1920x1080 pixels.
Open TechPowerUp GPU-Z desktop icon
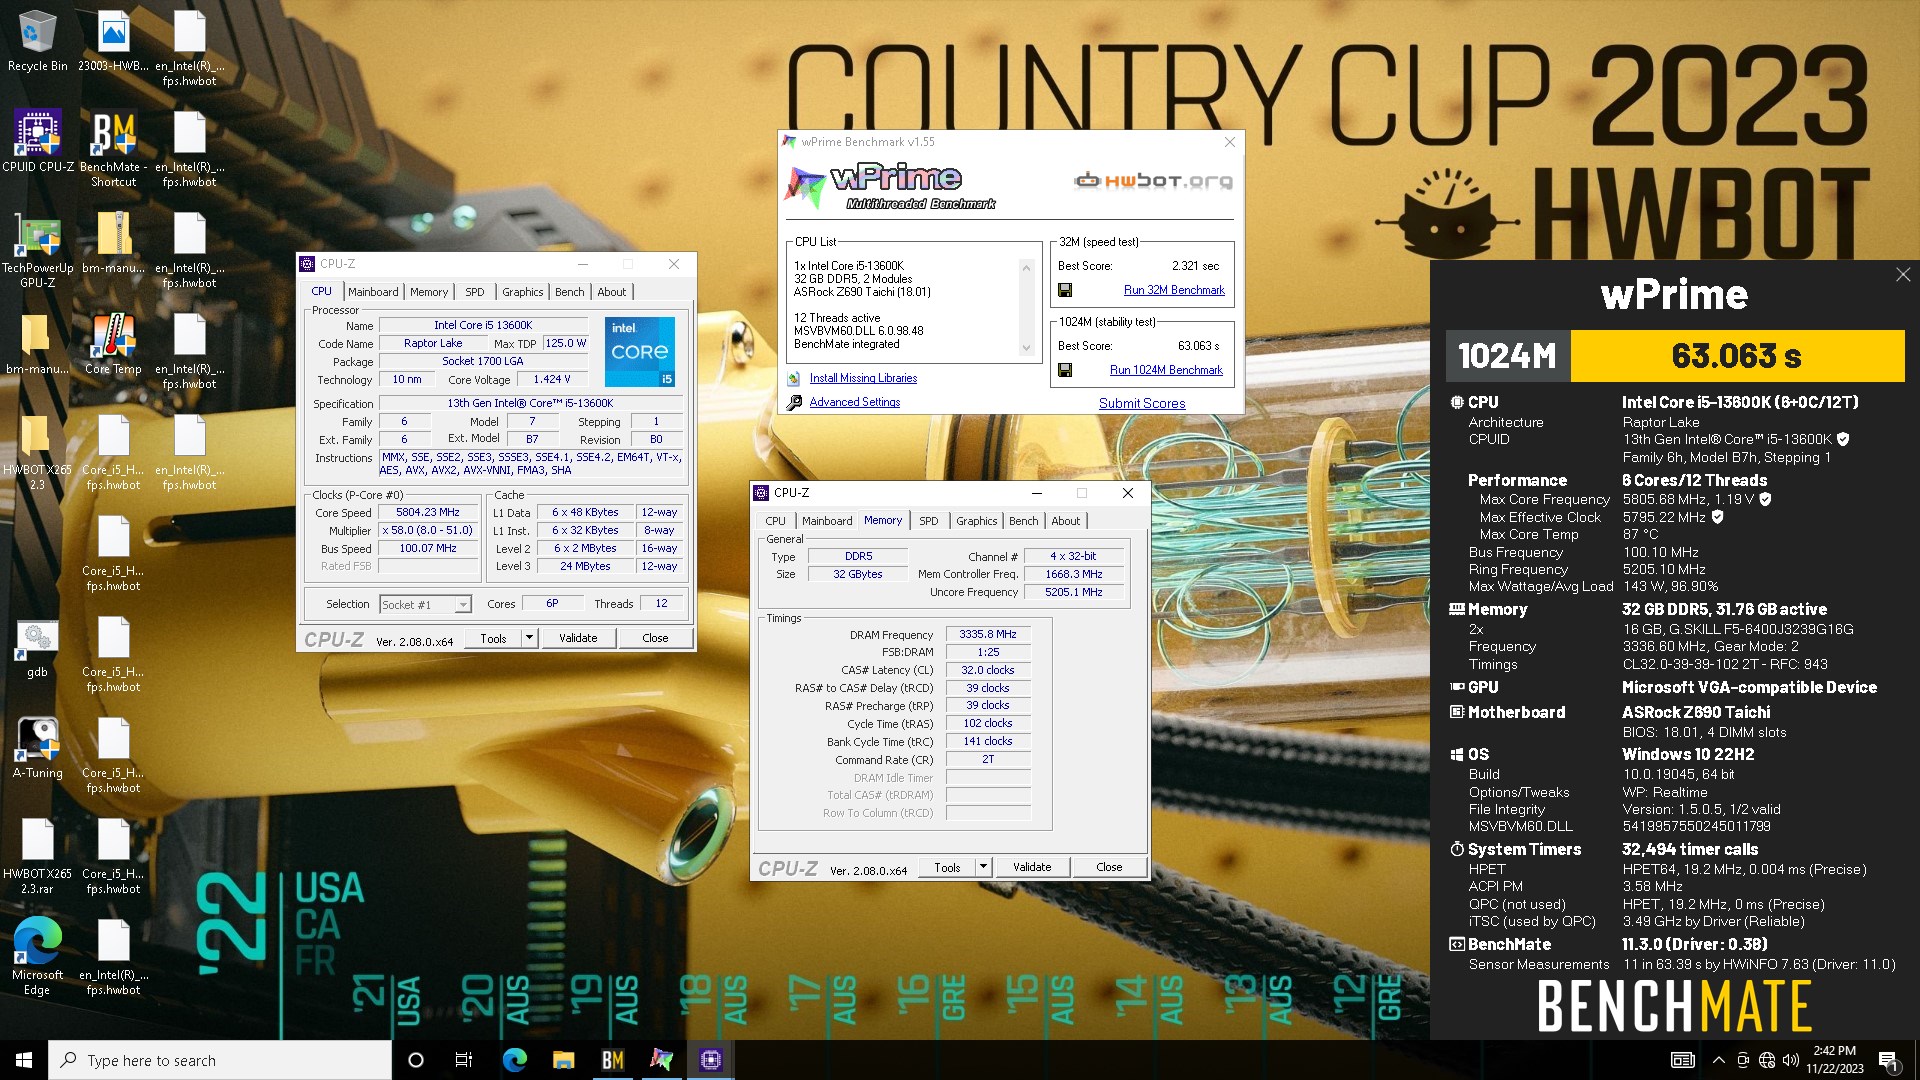pos(38,250)
